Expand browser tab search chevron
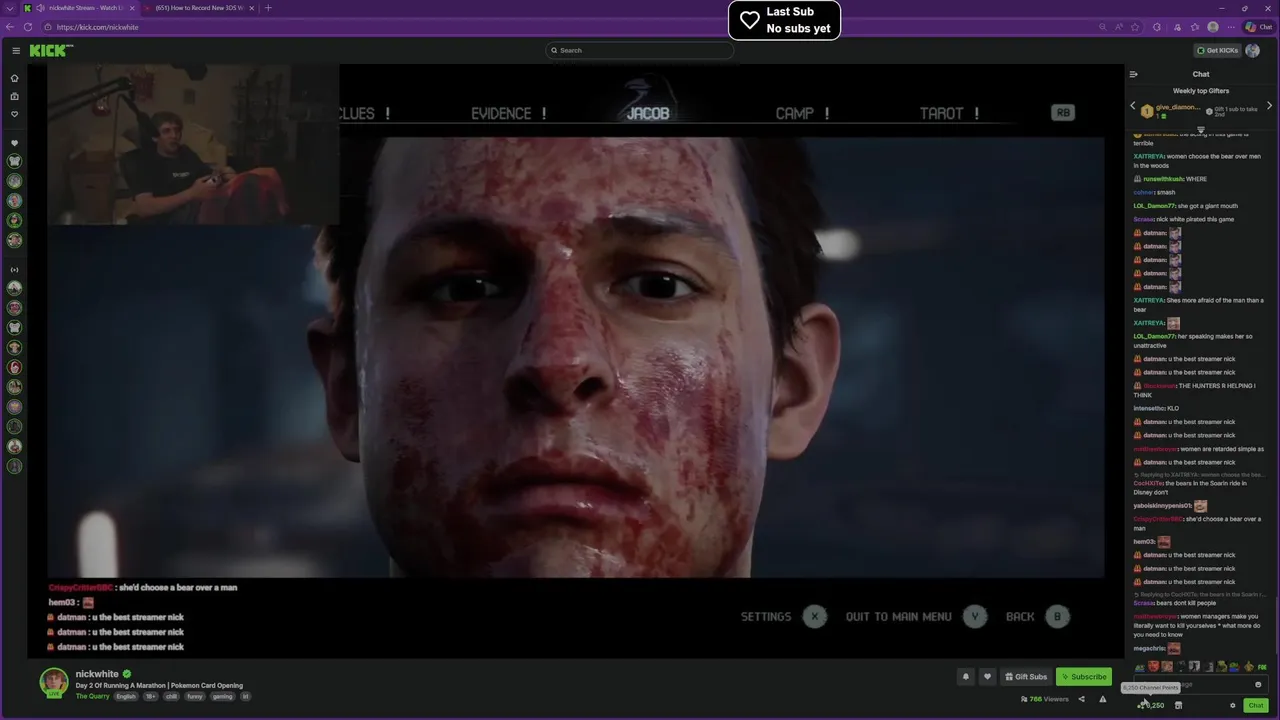This screenshot has height=720, width=1280. [10, 8]
